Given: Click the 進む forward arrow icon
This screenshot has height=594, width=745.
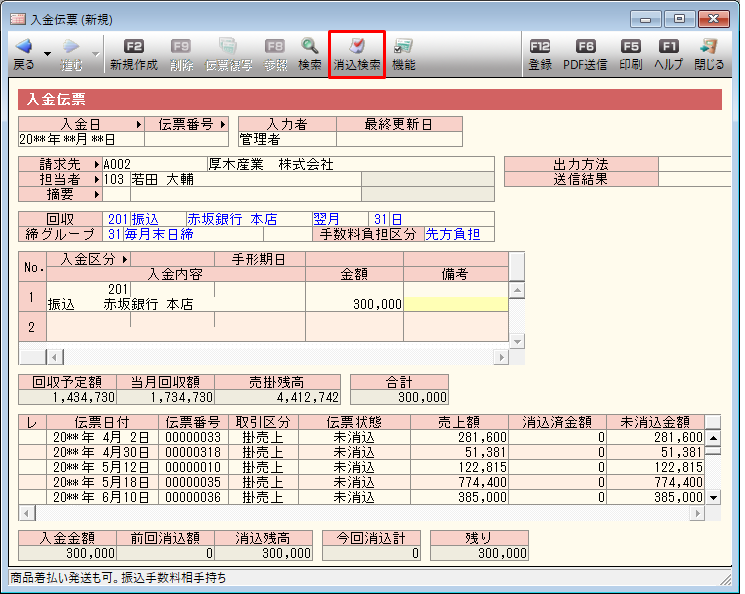Looking at the screenshot, I should (71, 46).
